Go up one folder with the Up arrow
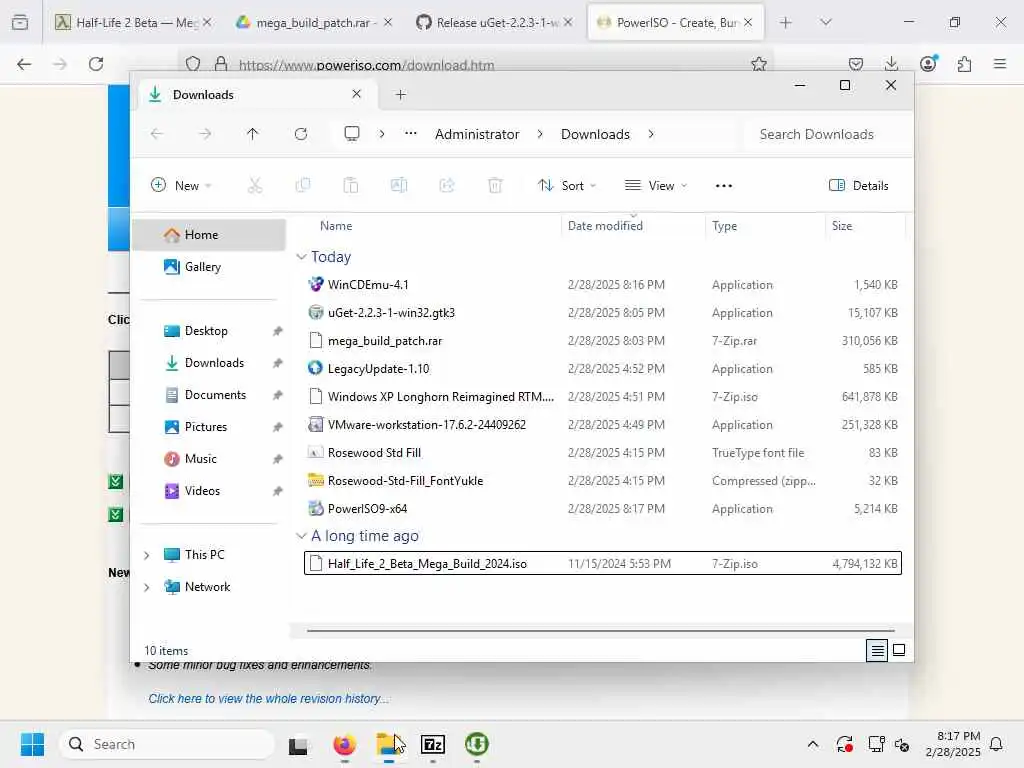 click(253, 134)
